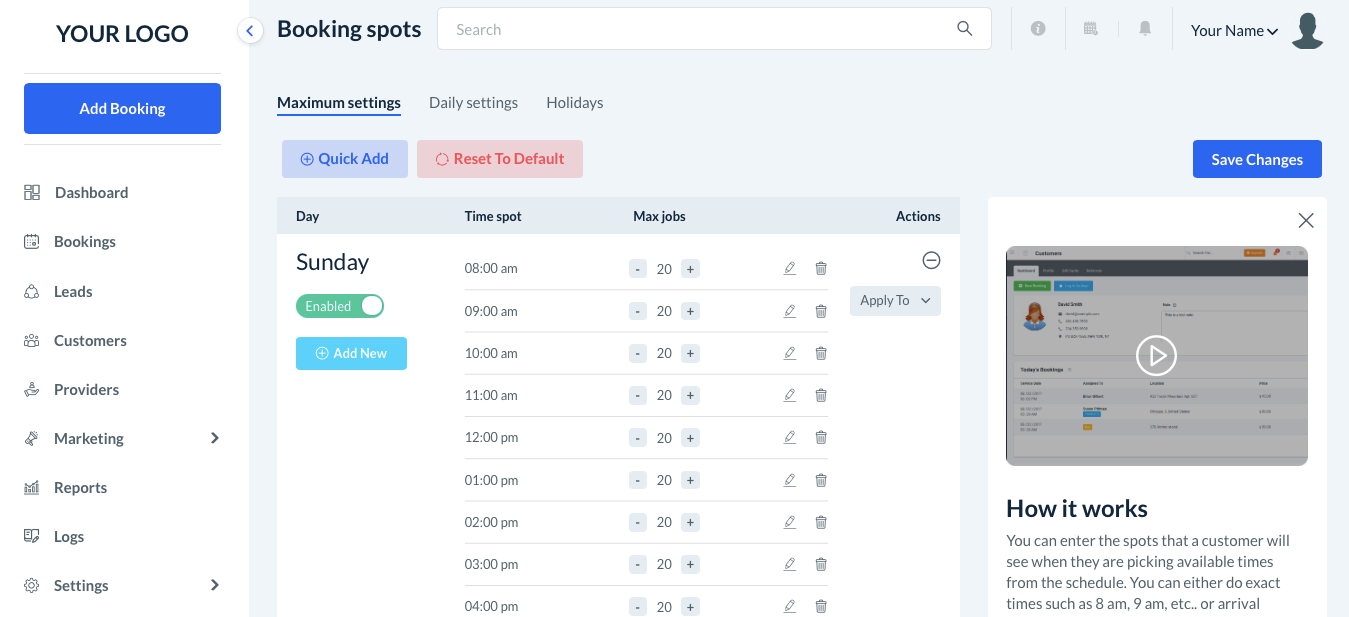This screenshot has height=617, width=1349.
Task: Increase max jobs for 10:00 am
Action: [x=690, y=353]
